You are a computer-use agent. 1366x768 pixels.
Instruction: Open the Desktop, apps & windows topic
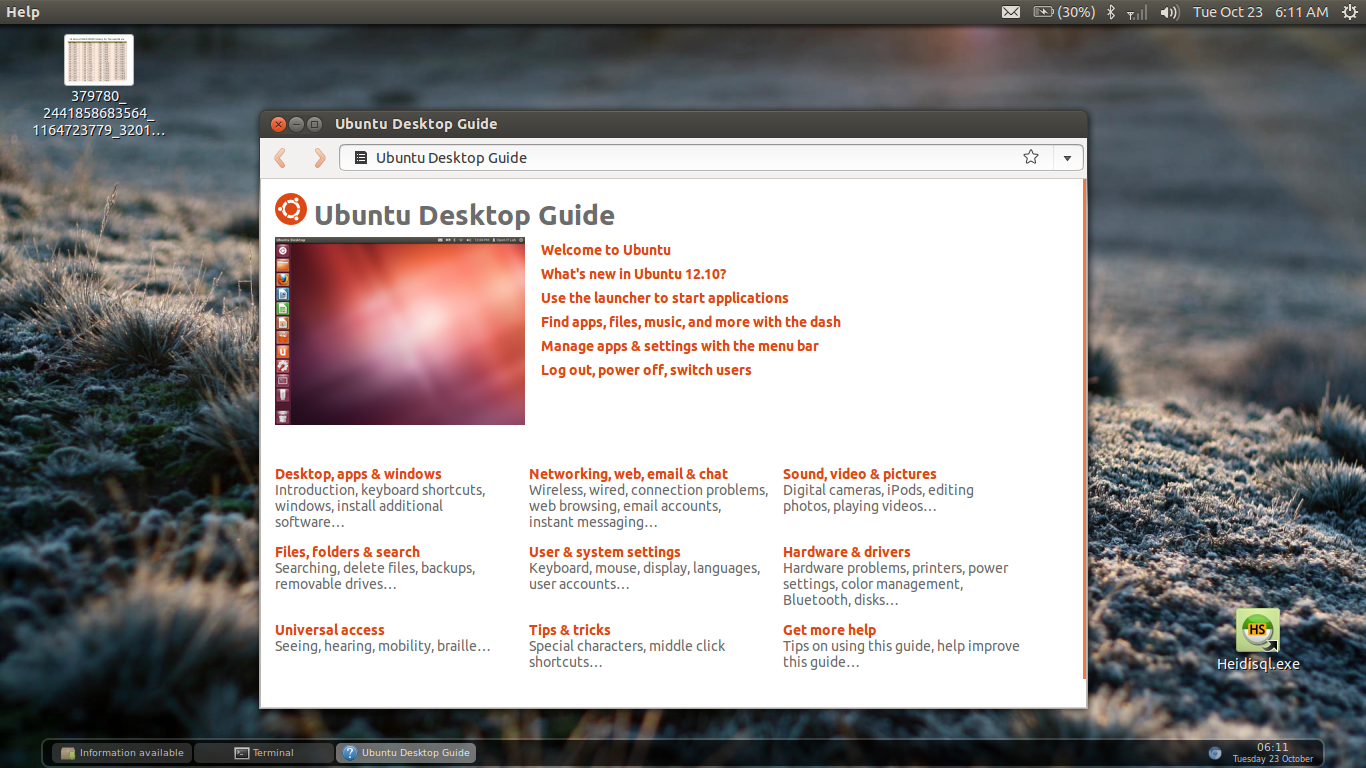(x=358, y=474)
